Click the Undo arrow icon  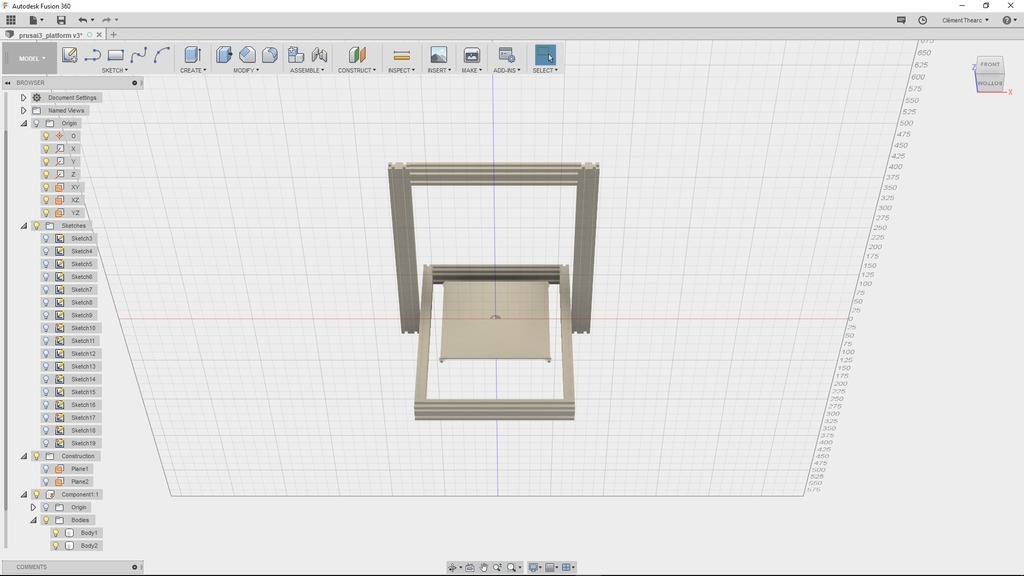click(x=83, y=20)
